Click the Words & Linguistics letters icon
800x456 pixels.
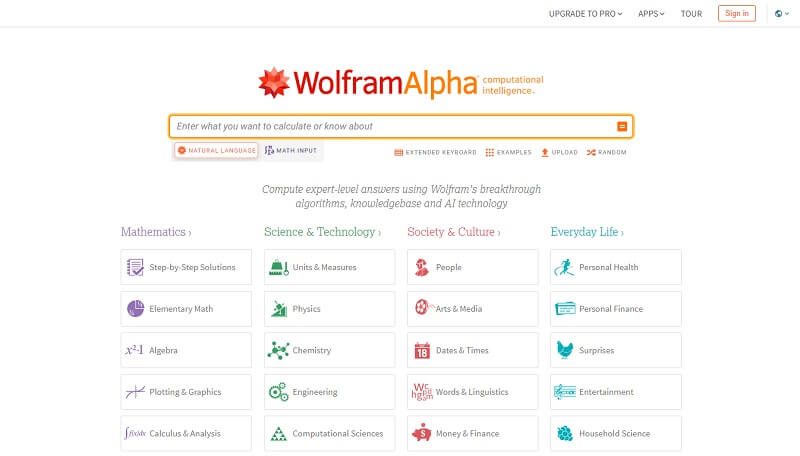(422, 392)
